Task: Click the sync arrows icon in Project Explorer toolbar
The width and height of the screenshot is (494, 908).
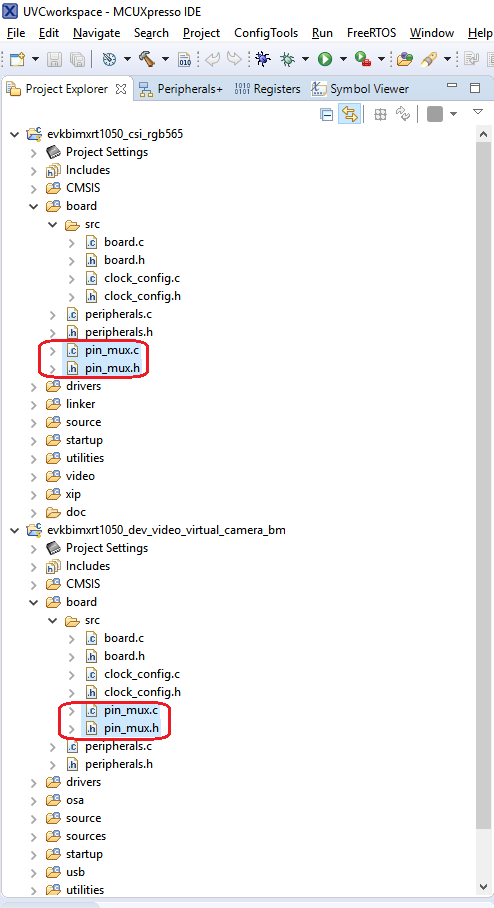Action: pos(402,114)
